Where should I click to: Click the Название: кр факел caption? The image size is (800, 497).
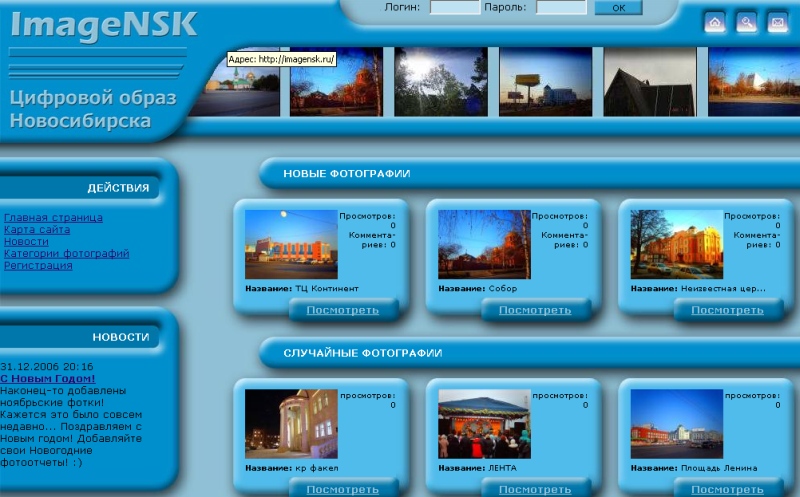pyautogui.click(x=291, y=468)
